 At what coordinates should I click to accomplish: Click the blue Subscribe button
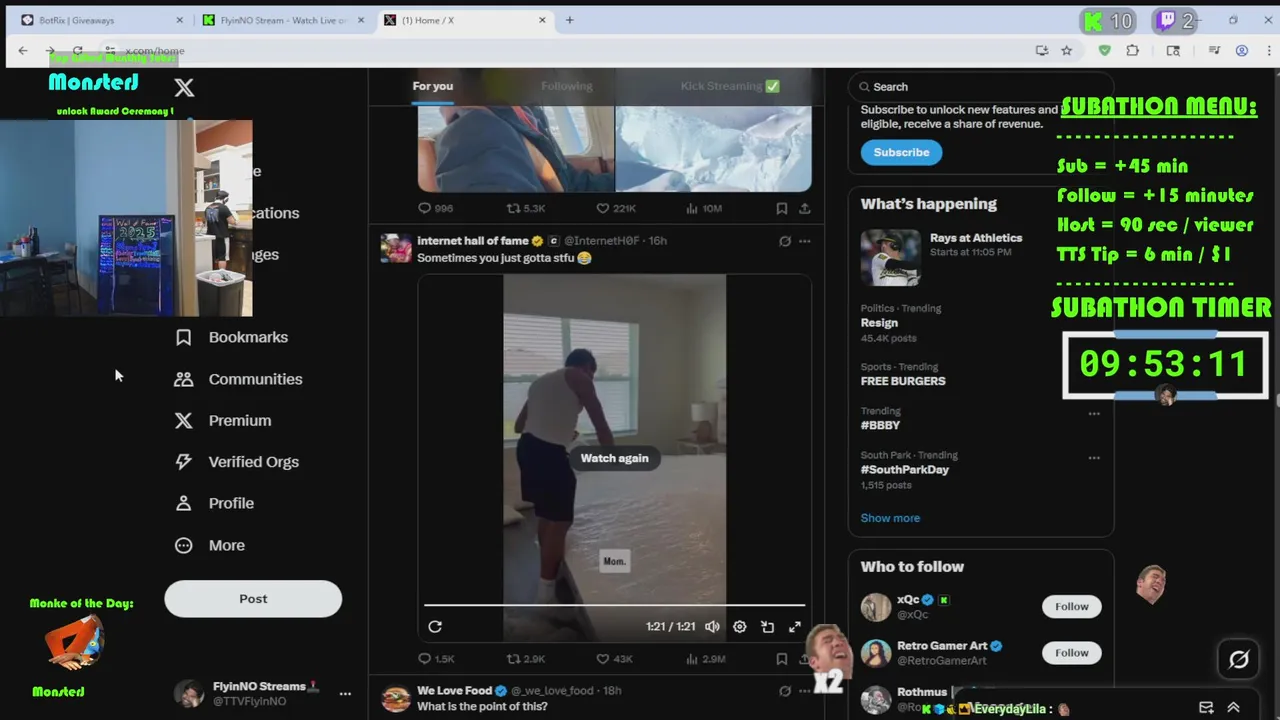[901, 152]
